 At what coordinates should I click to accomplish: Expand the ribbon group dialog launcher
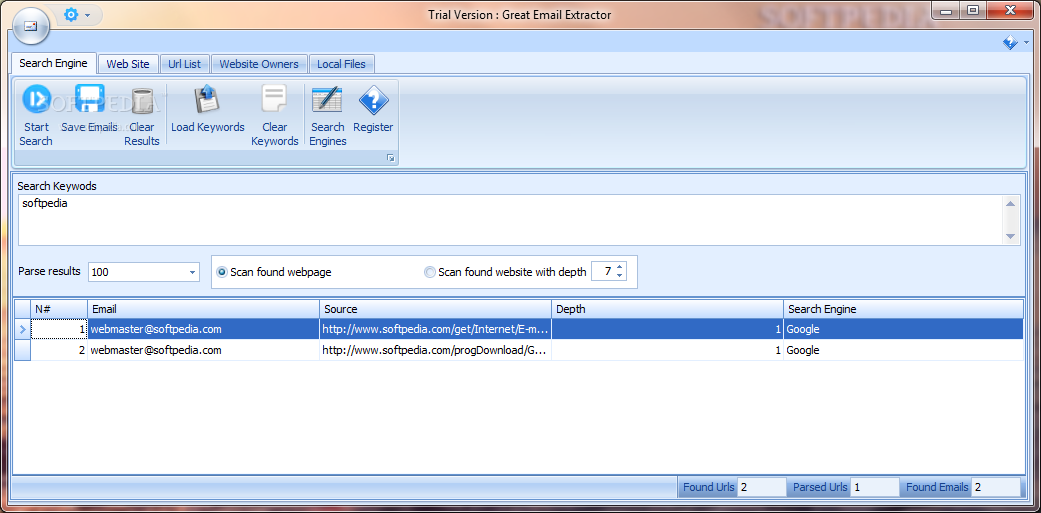pyautogui.click(x=390, y=158)
